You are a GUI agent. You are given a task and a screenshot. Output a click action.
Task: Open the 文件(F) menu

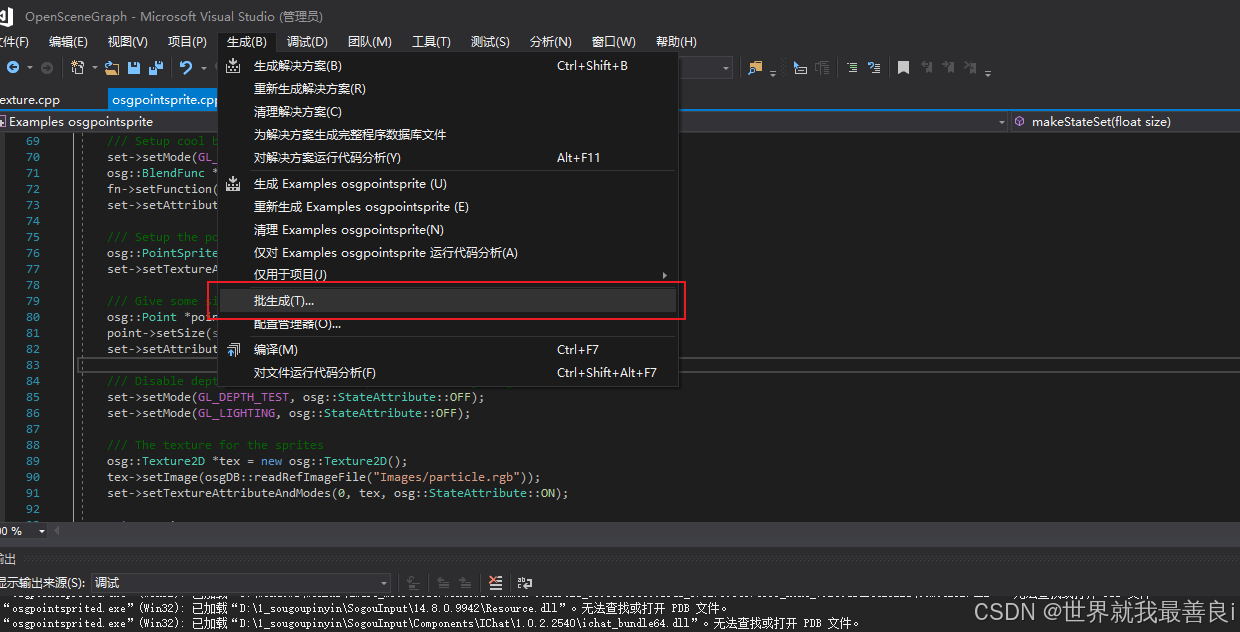(x=13, y=42)
